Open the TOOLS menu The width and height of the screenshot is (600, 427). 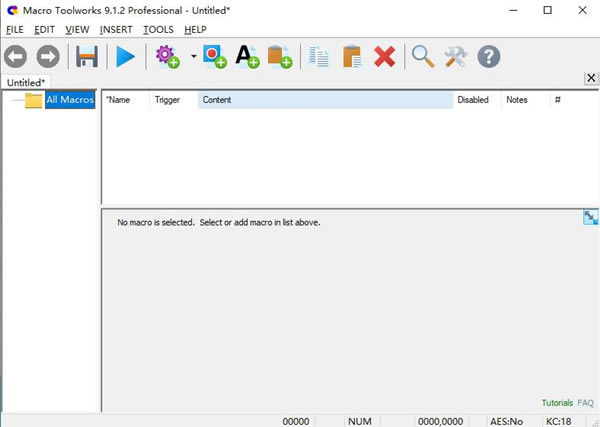pos(158,29)
